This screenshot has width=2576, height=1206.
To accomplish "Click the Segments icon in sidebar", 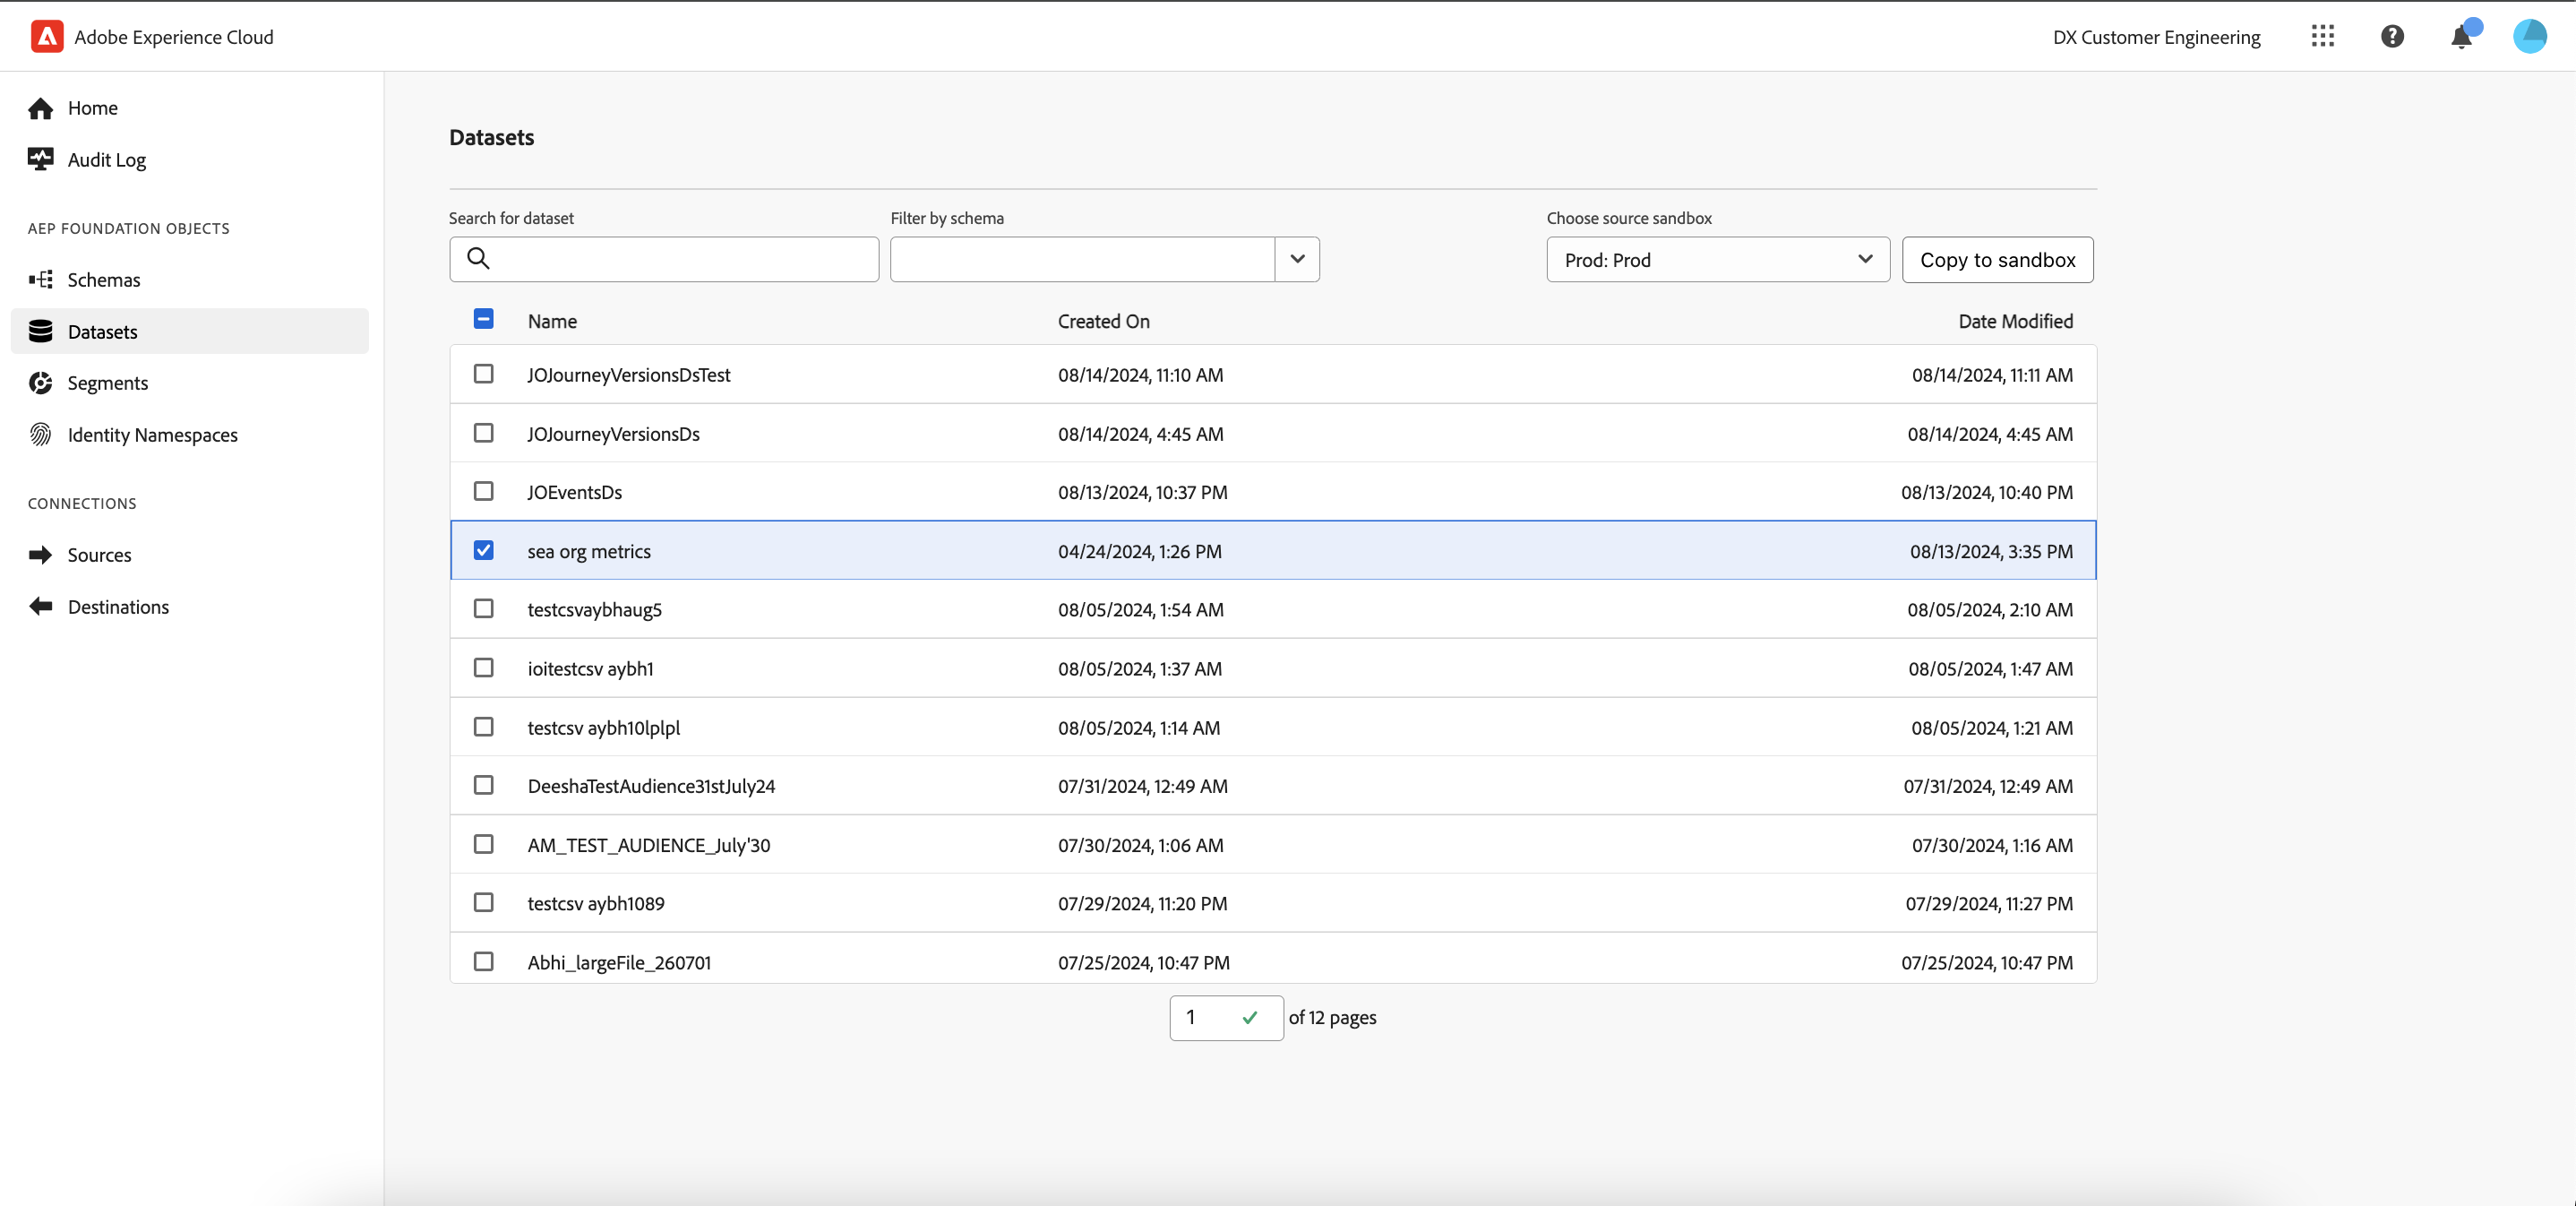I will tap(41, 383).
